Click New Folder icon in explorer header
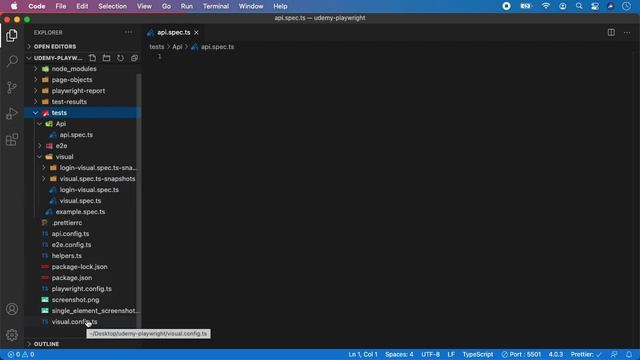The width and height of the screenshot is (640, 360). point(107,58)
